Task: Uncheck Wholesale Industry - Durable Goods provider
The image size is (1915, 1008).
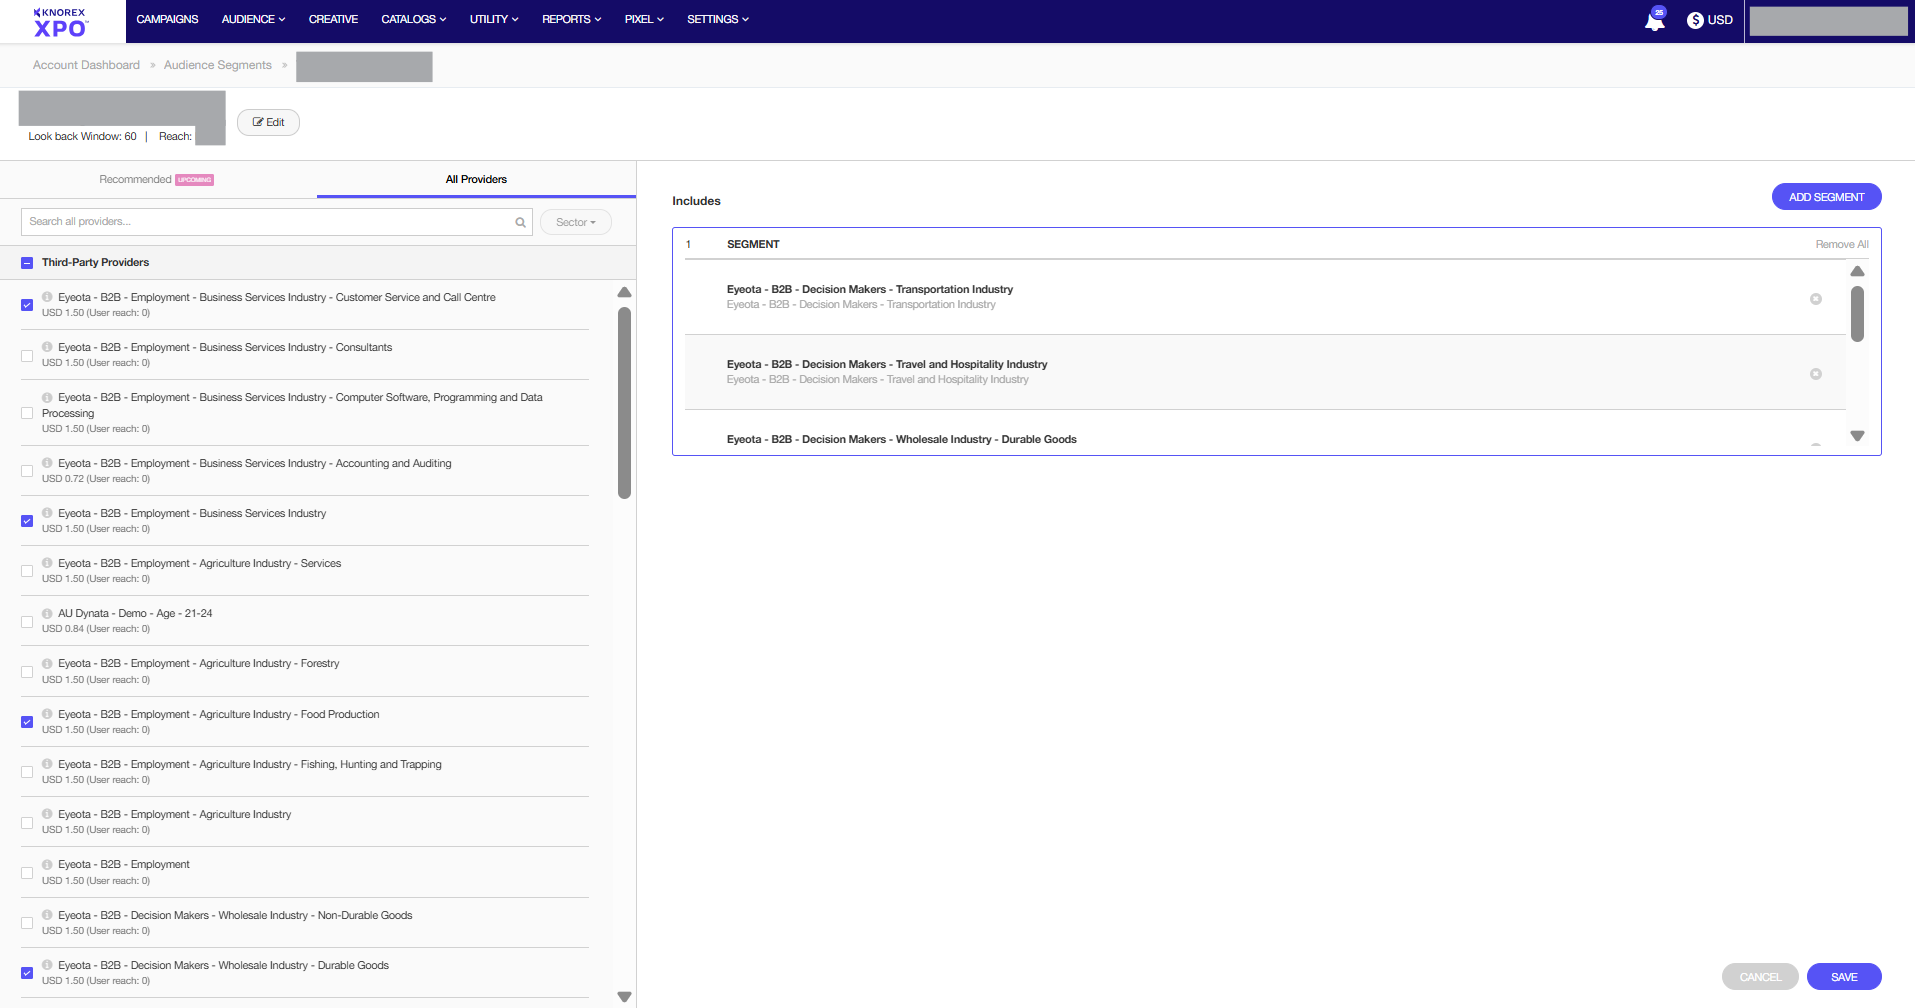Action: (x=27, y=973)
